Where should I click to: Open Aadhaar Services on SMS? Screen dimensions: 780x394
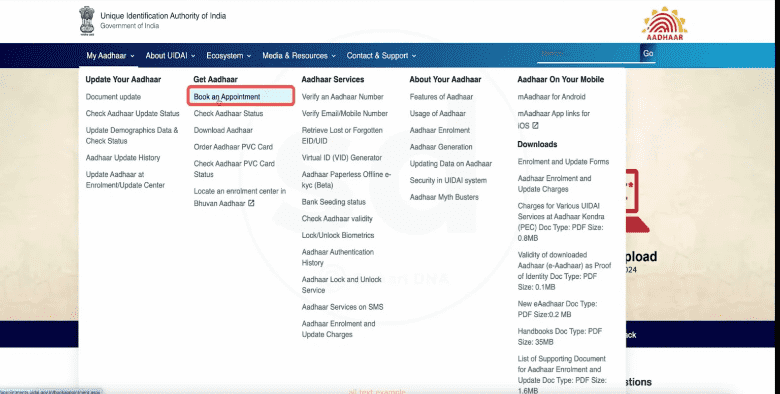(x=342, y=307)
